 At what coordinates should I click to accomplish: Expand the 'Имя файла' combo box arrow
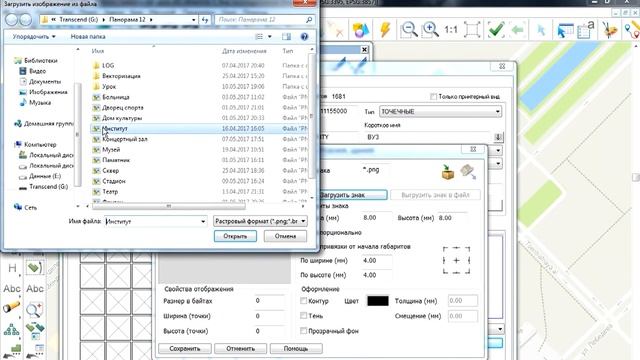coord(203,221)
